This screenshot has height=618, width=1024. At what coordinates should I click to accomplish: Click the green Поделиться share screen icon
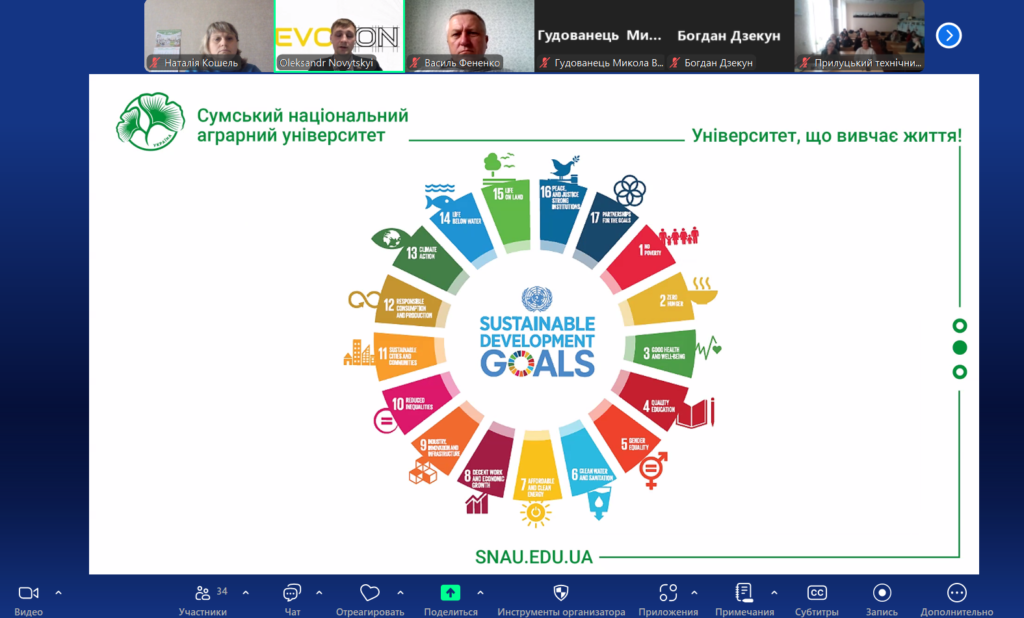450,593
